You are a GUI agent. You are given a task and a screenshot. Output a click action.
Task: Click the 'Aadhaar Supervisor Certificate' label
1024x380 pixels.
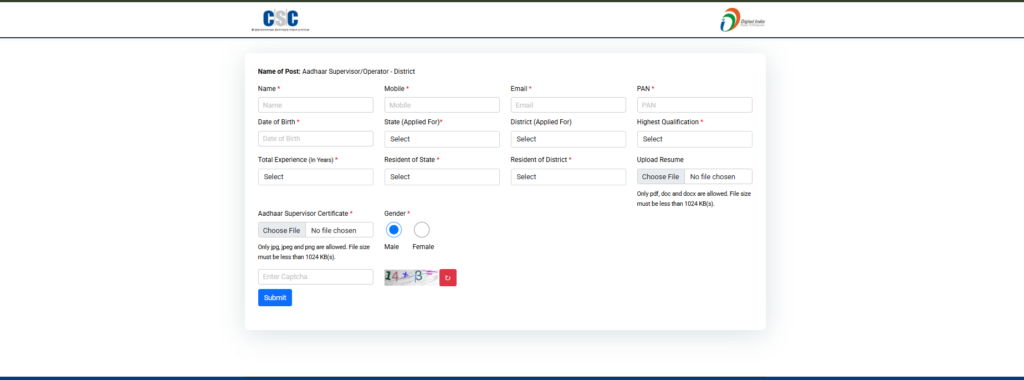(304, 214)
